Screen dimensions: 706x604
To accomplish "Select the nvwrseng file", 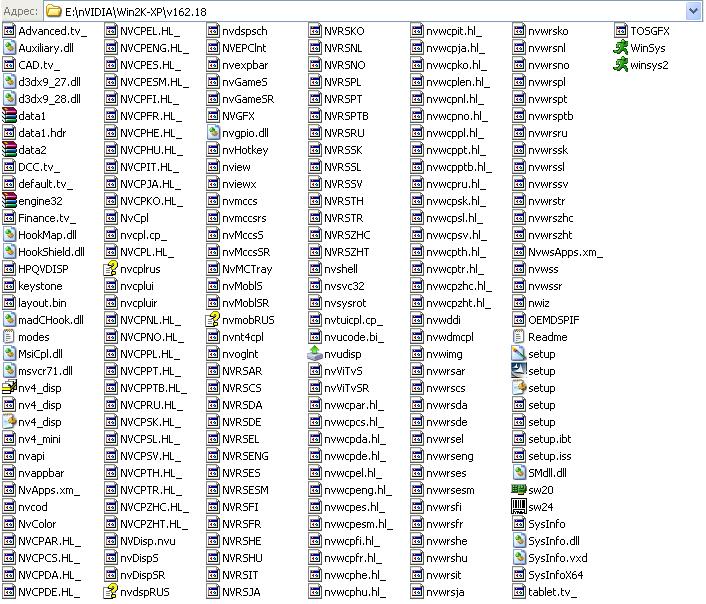I will coord(442,456).
